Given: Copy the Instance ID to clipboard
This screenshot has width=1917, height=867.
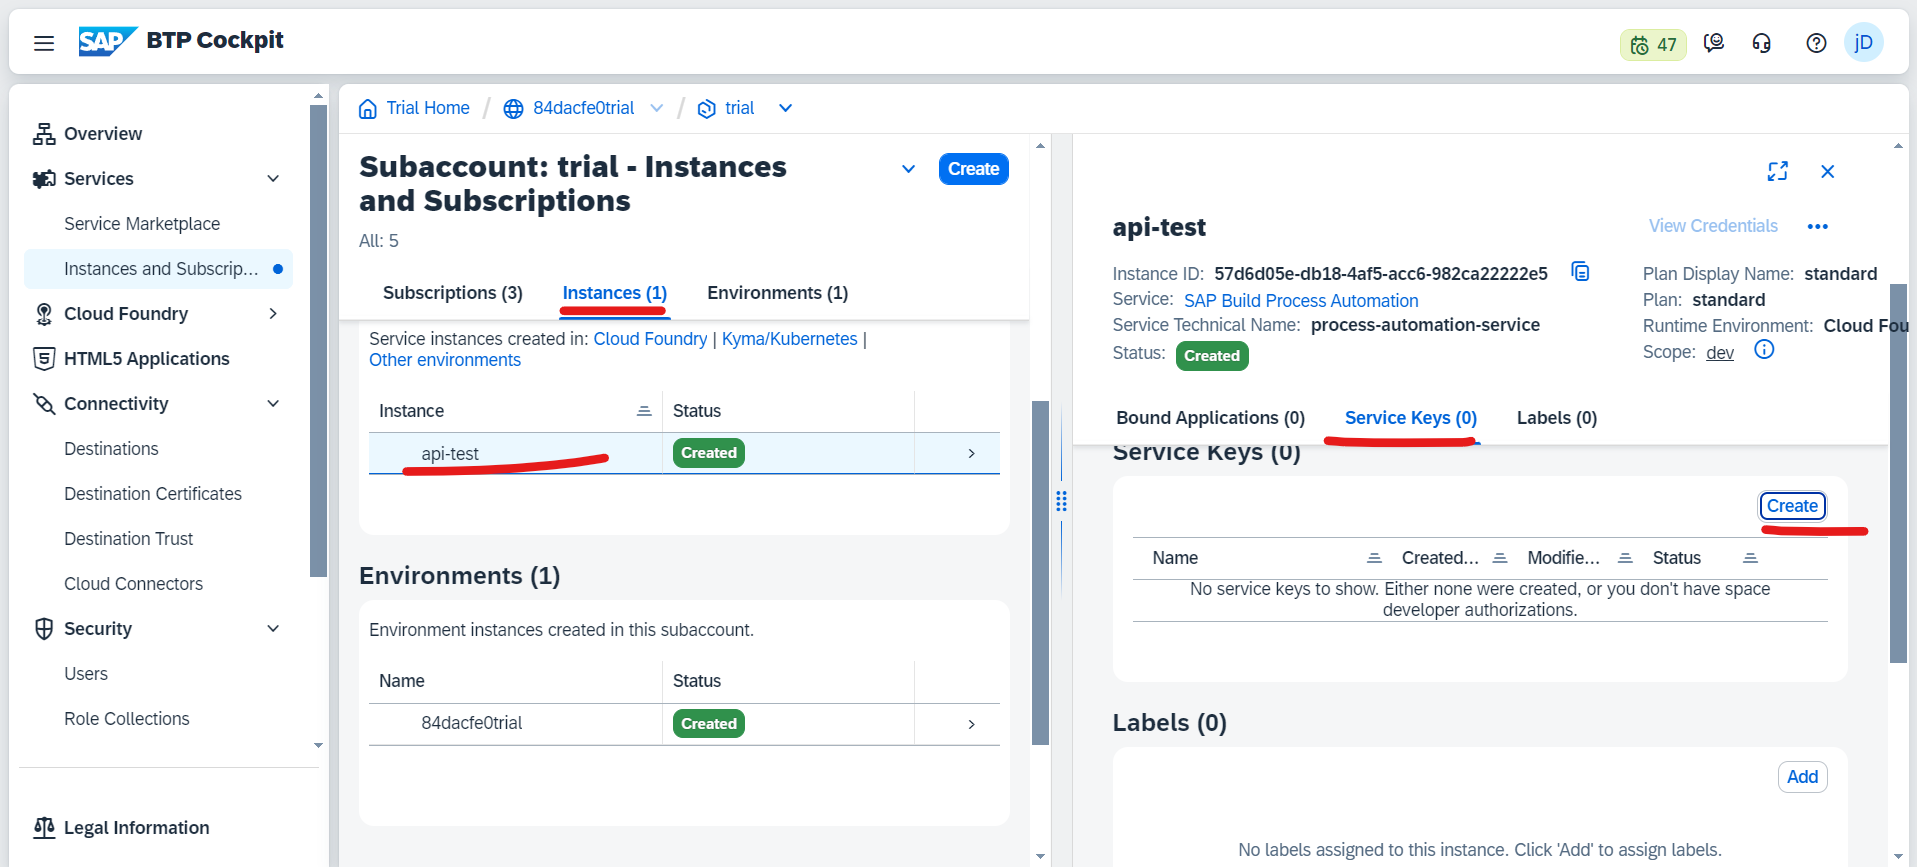Looking at the screenshot, I should [x=1580, y=272].
